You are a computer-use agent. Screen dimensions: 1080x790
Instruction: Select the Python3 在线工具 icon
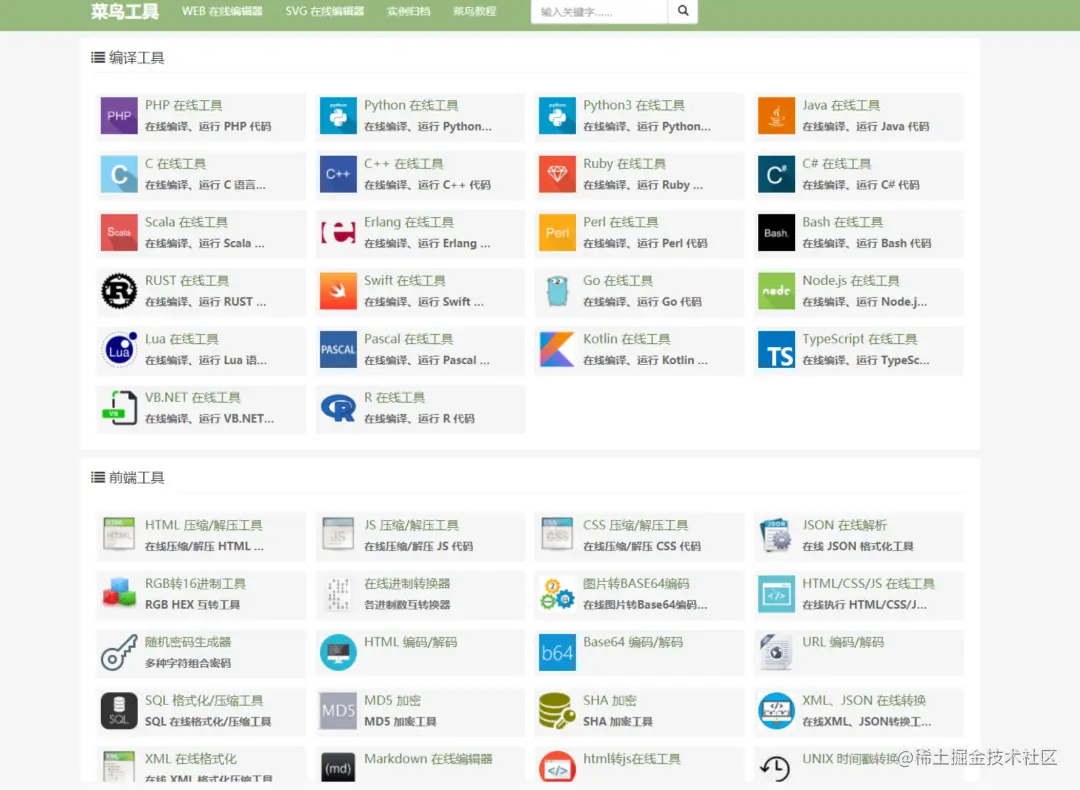(557, 117)
